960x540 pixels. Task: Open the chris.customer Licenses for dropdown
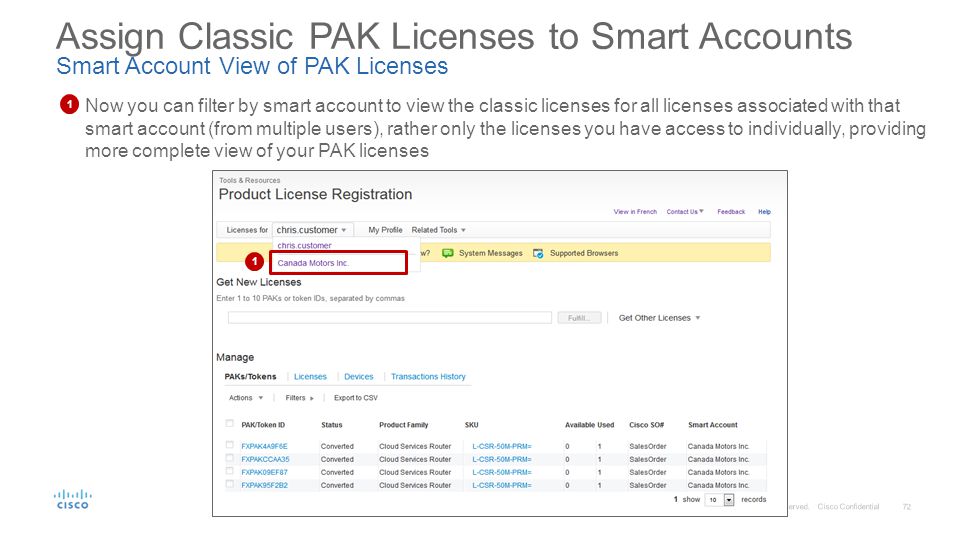pyautogui.click(x=312, y=230)
